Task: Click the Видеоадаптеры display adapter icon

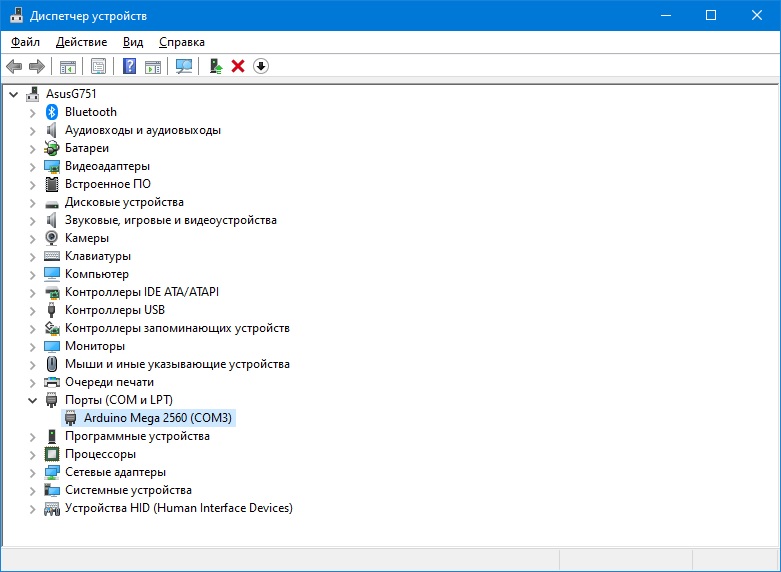Action: pyautogui.click(x=52, y=166)
